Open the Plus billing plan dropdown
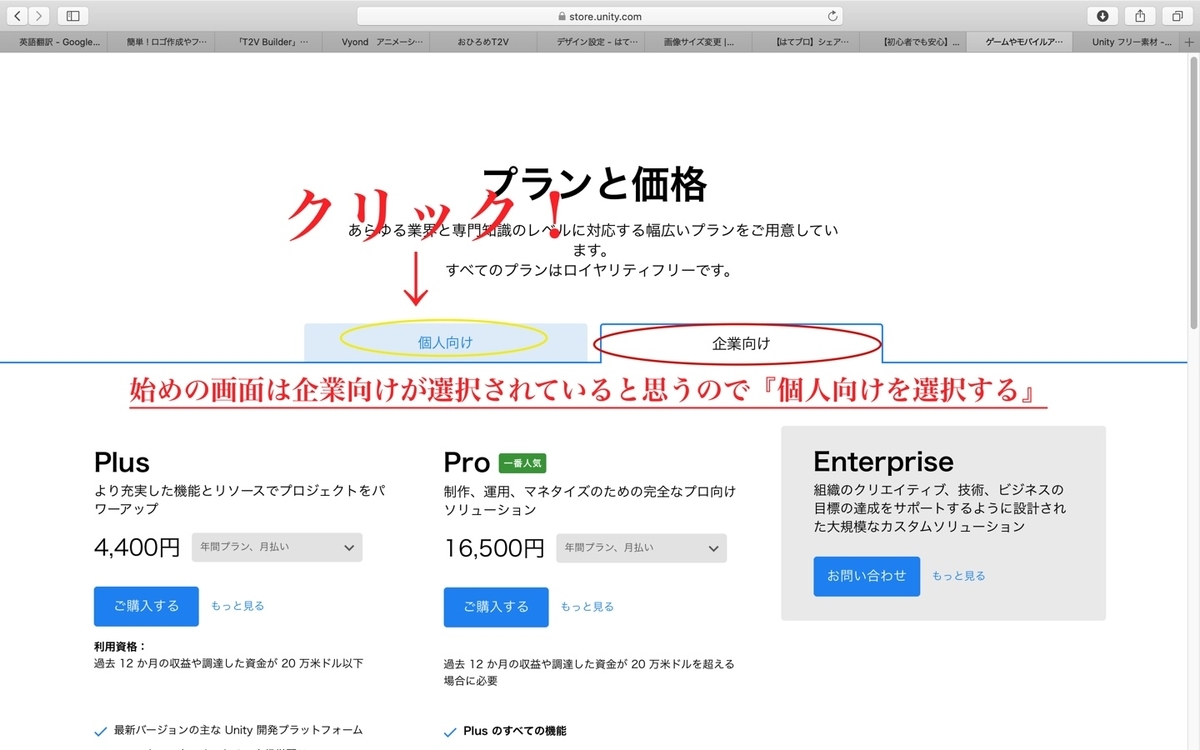 pos(277,547)
